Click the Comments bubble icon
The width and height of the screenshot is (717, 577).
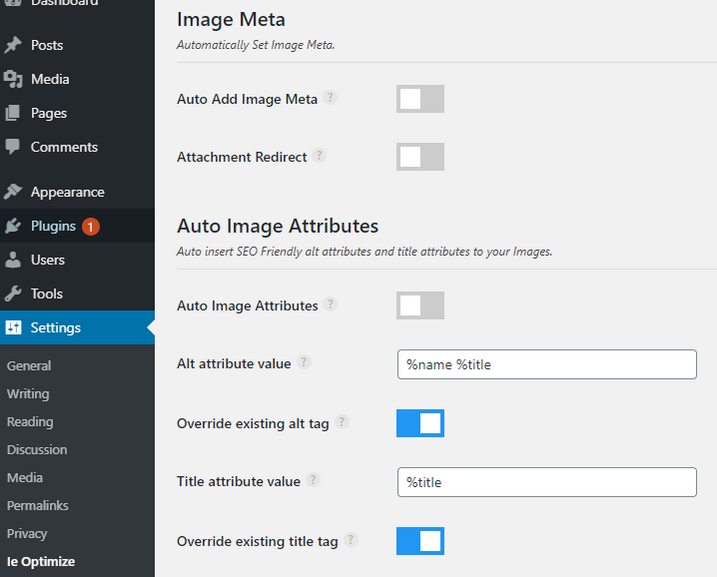tap(13, 147)
